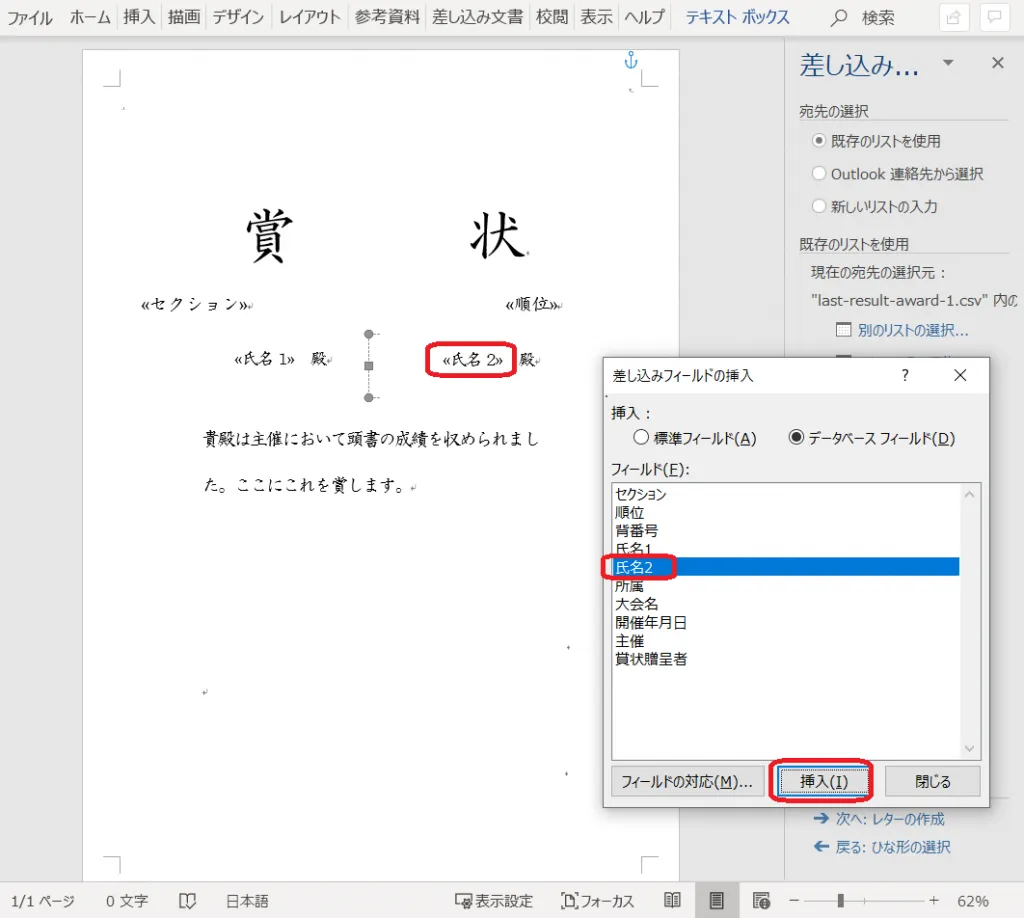
Task: Expand the 差し込み task pane options arrow
Action: pos(948,64)
